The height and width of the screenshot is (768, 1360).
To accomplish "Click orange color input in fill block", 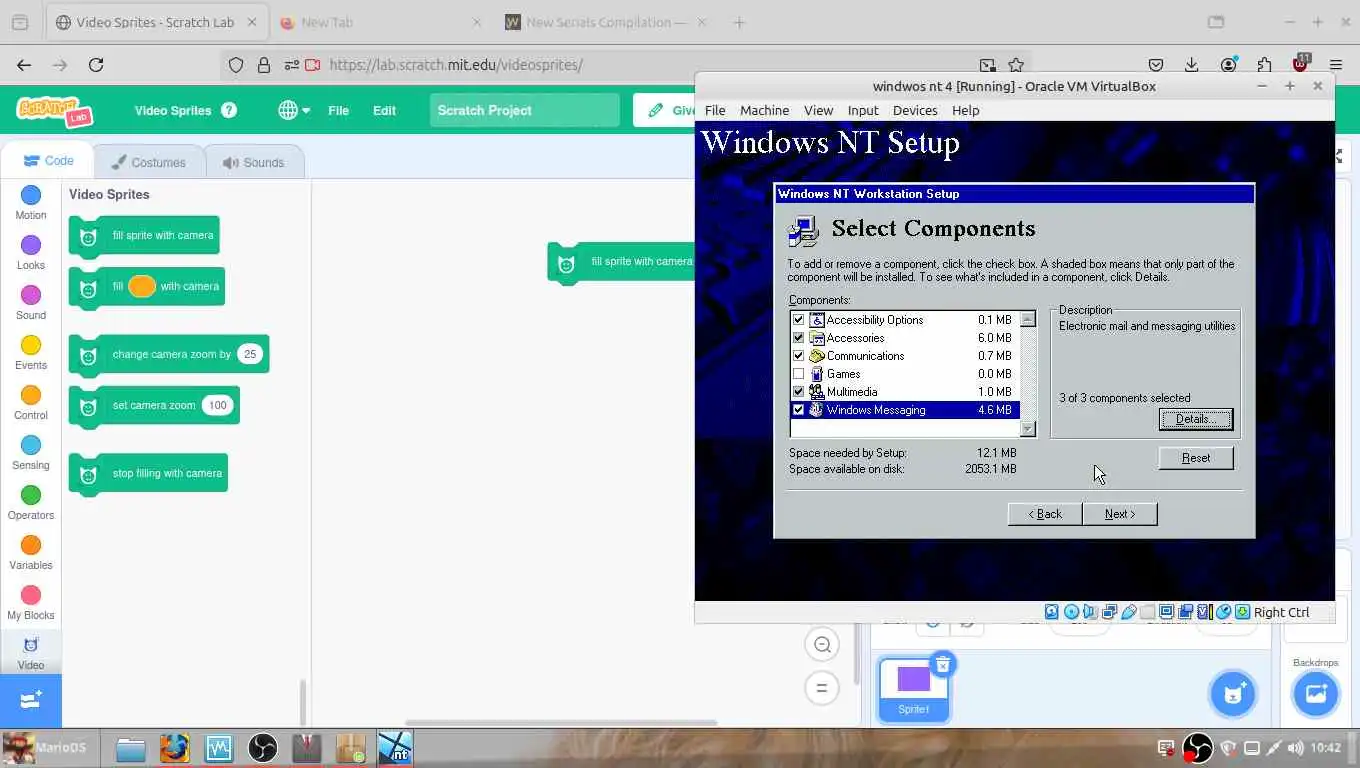I will (142, 286).
